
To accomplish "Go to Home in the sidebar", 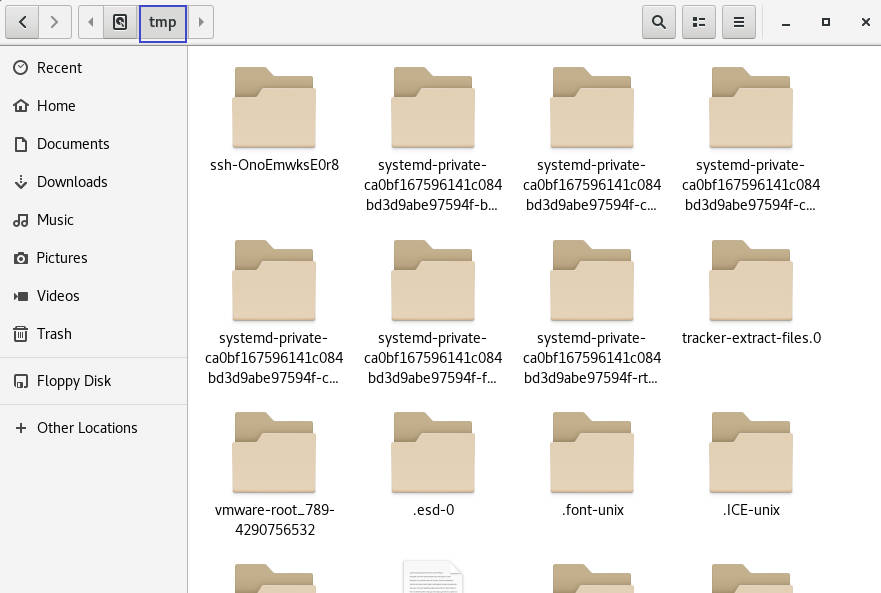I will pyautogui.click(x=94, y=106).
